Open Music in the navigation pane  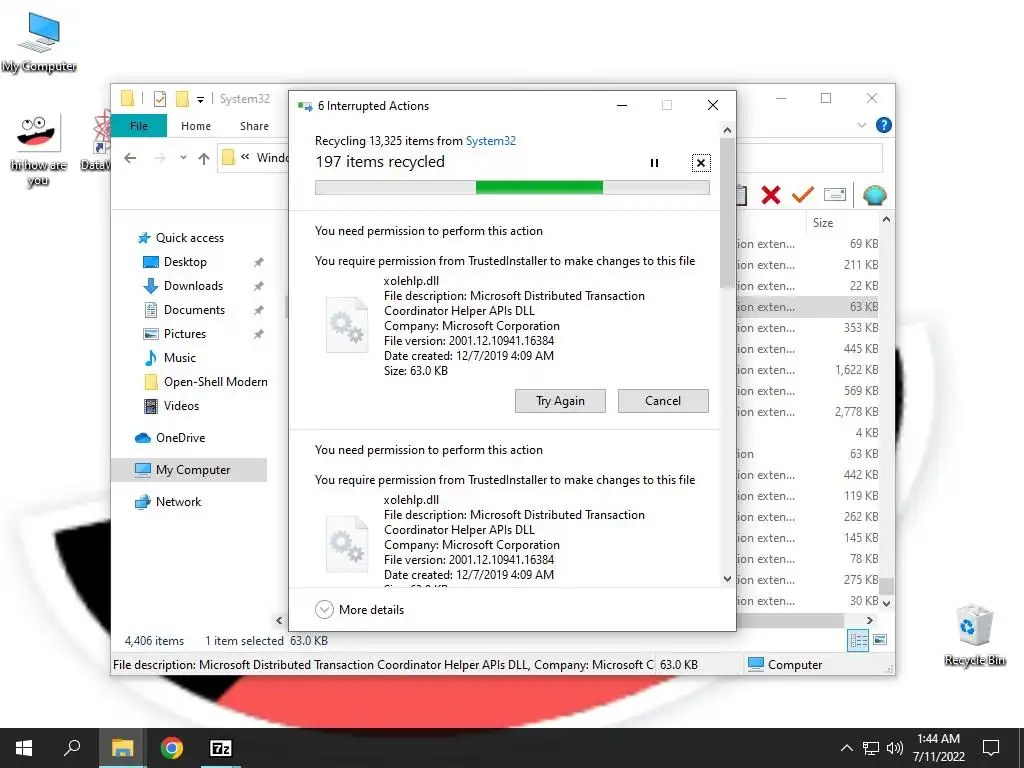point(180,358)
